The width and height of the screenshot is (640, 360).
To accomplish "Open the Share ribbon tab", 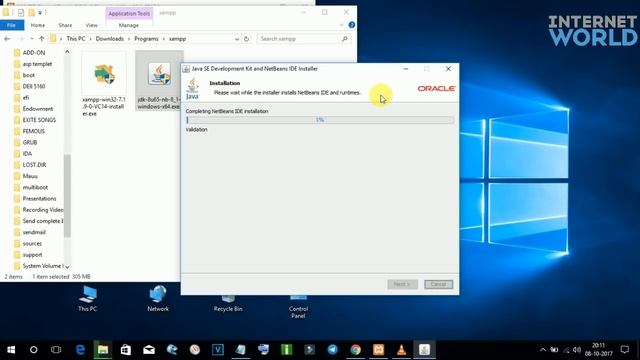I will point(65,25).
